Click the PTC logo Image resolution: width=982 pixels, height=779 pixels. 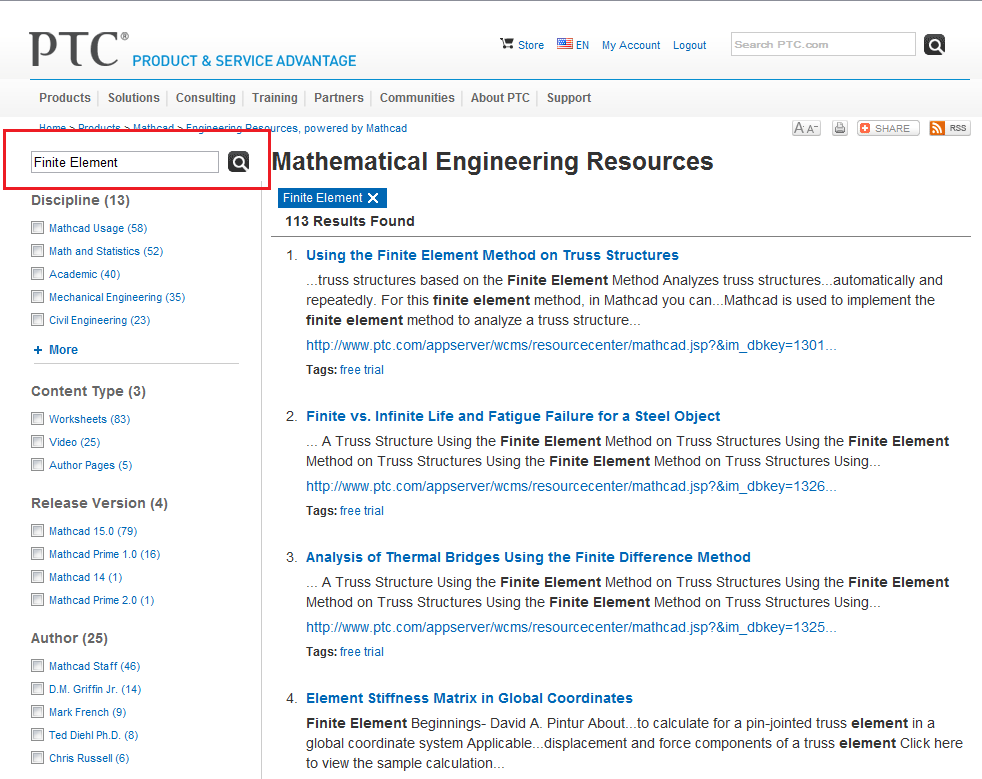tap(79, 49)
